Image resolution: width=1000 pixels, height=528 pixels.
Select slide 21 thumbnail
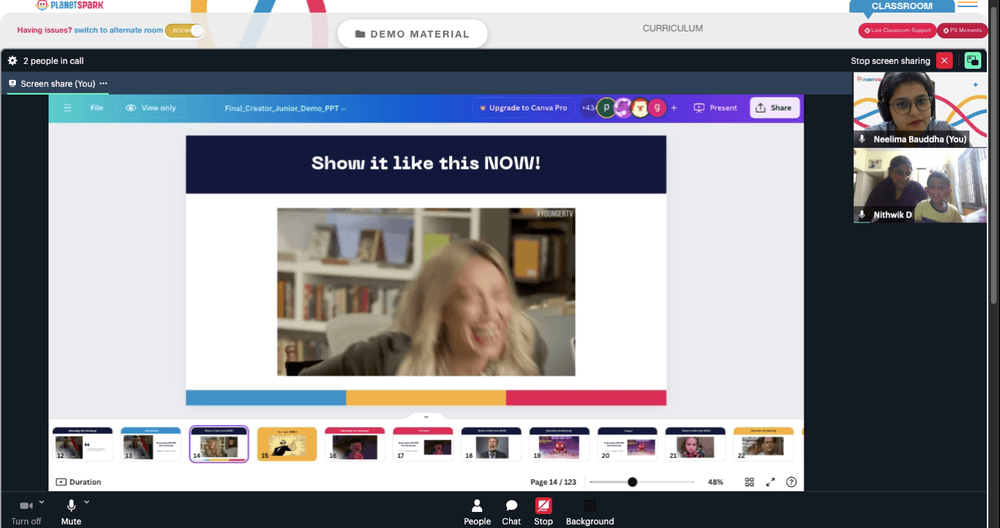pyautogui.click(x=695, y=444)
